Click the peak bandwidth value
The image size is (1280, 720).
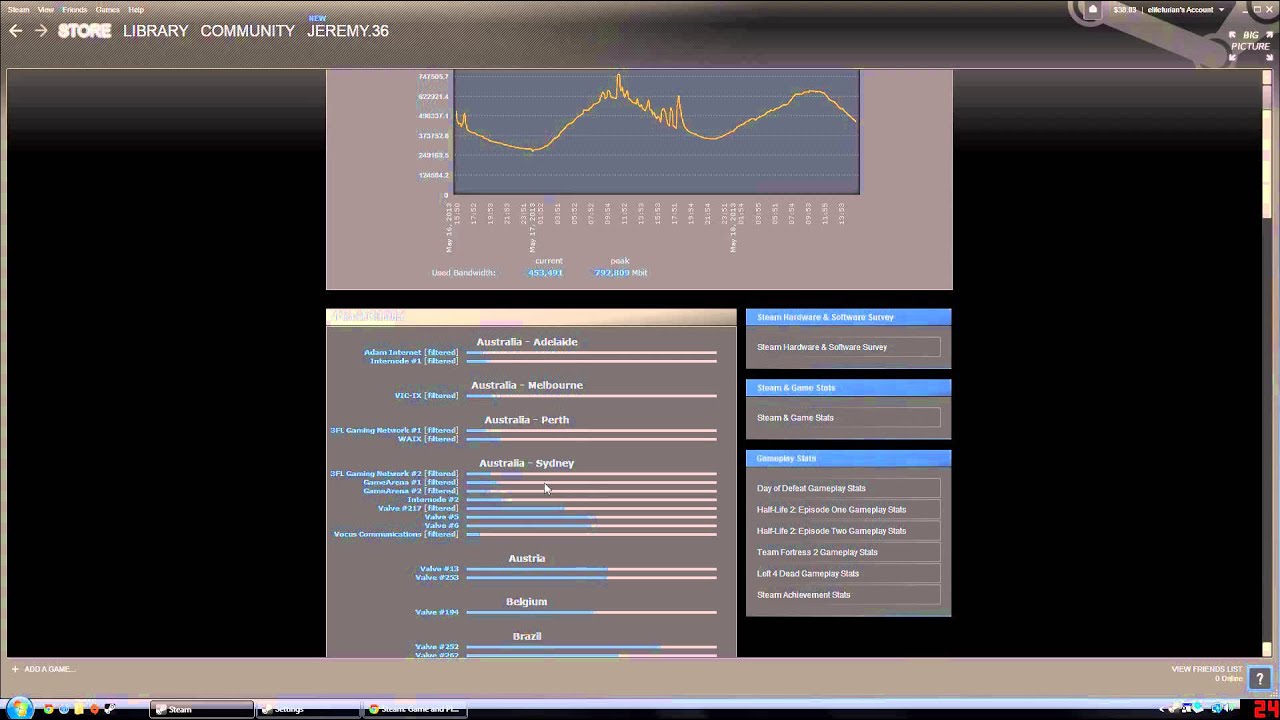611,273
